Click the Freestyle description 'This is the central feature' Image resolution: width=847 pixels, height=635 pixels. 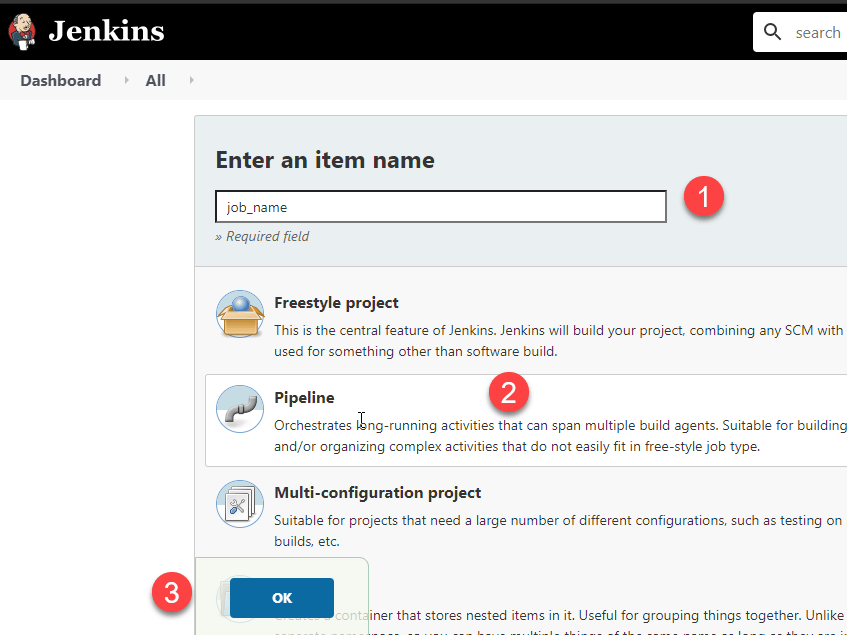[x=560, y=341]
